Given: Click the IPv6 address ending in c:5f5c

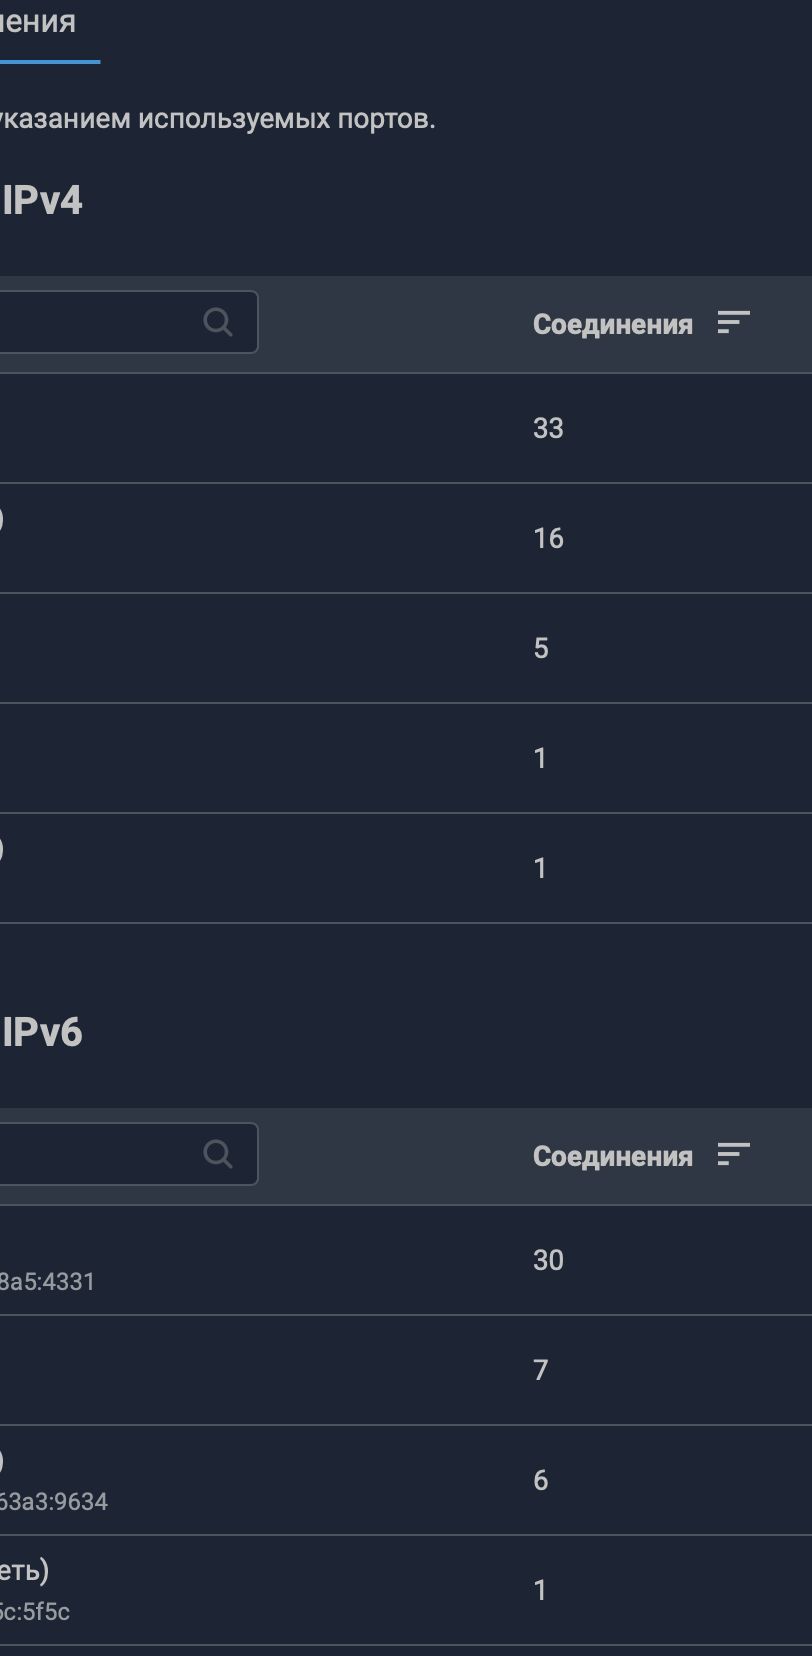Looking at the screenshot, I should [x=35, y=1612].
